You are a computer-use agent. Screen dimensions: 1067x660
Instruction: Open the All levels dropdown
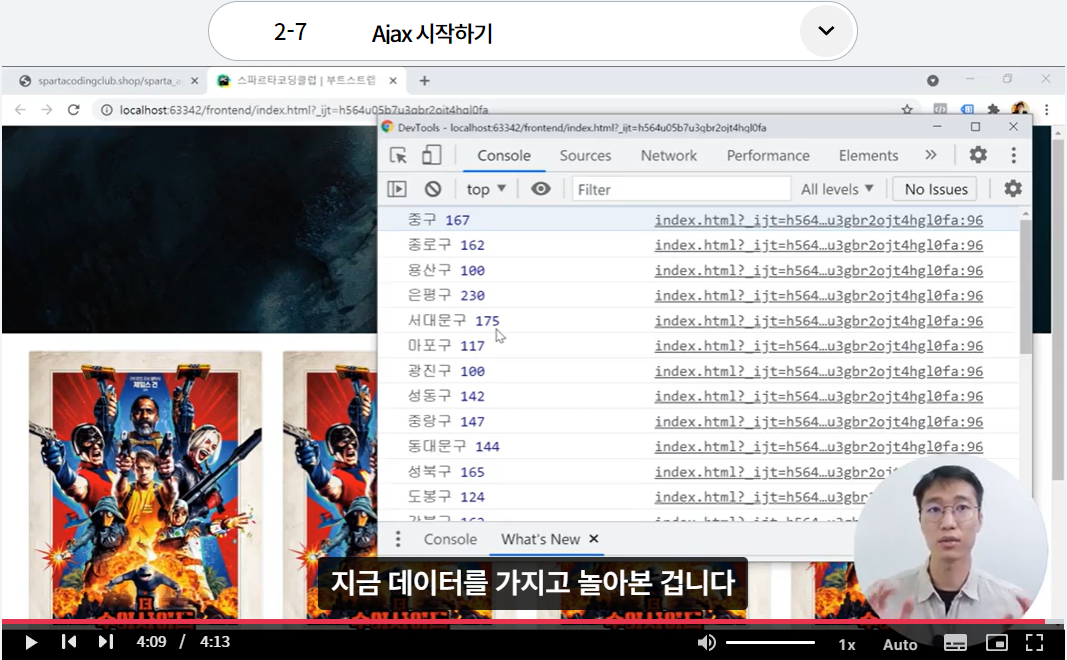click(837, 189)
